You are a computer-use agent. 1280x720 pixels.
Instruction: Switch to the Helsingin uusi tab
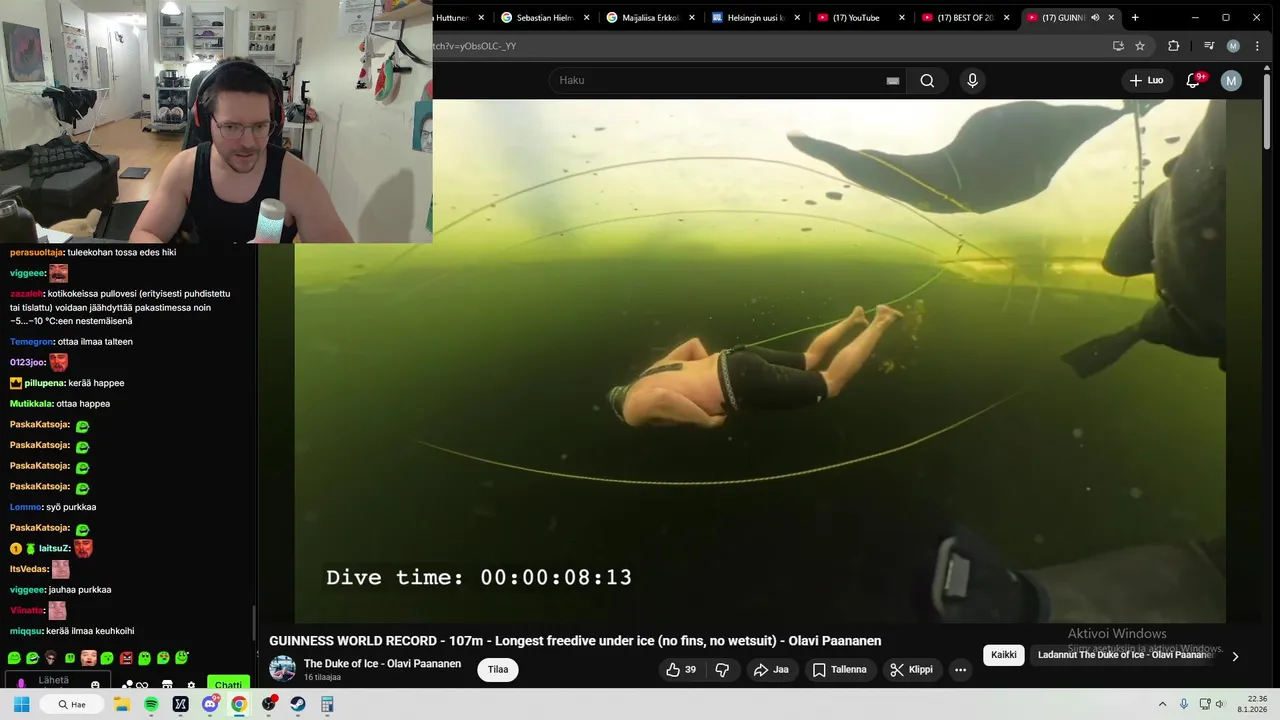[755, 18]
